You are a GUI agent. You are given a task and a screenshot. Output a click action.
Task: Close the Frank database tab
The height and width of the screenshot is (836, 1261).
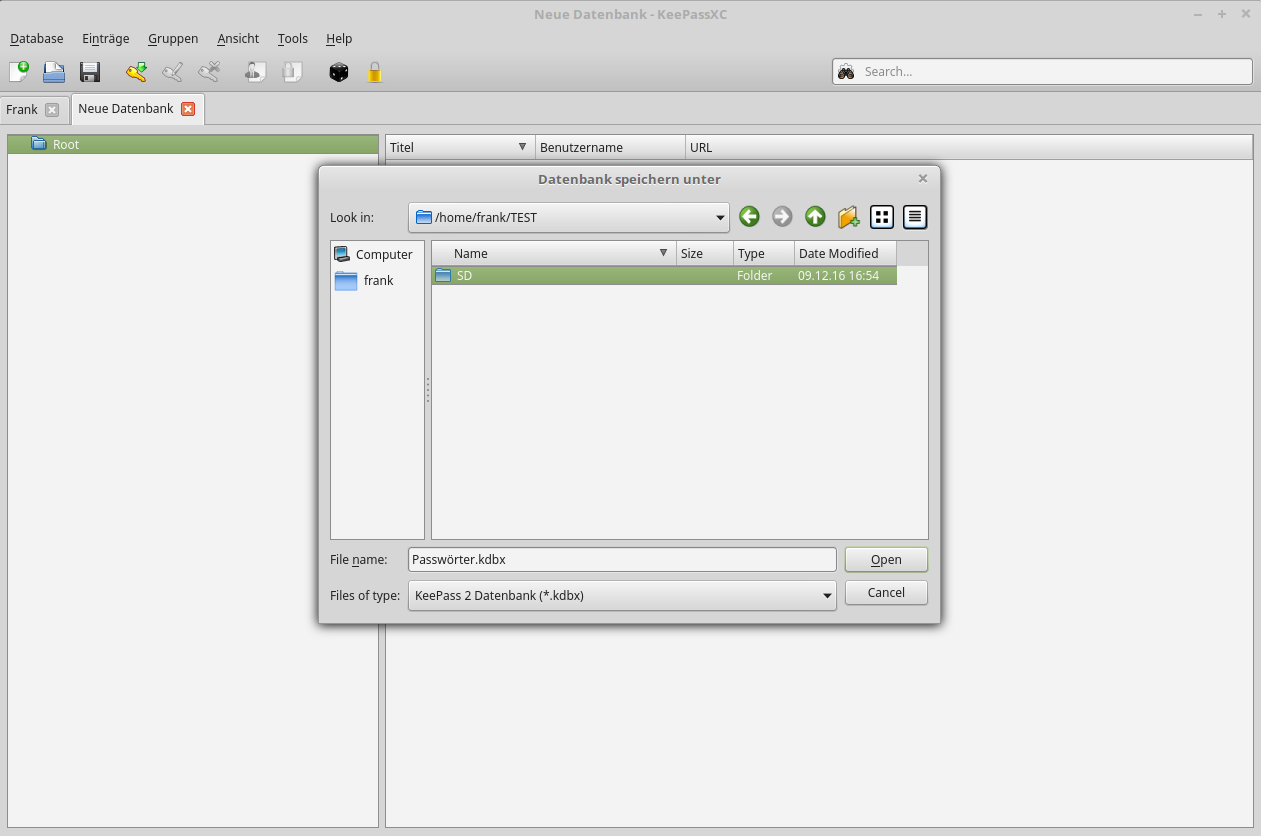[52, 110]
